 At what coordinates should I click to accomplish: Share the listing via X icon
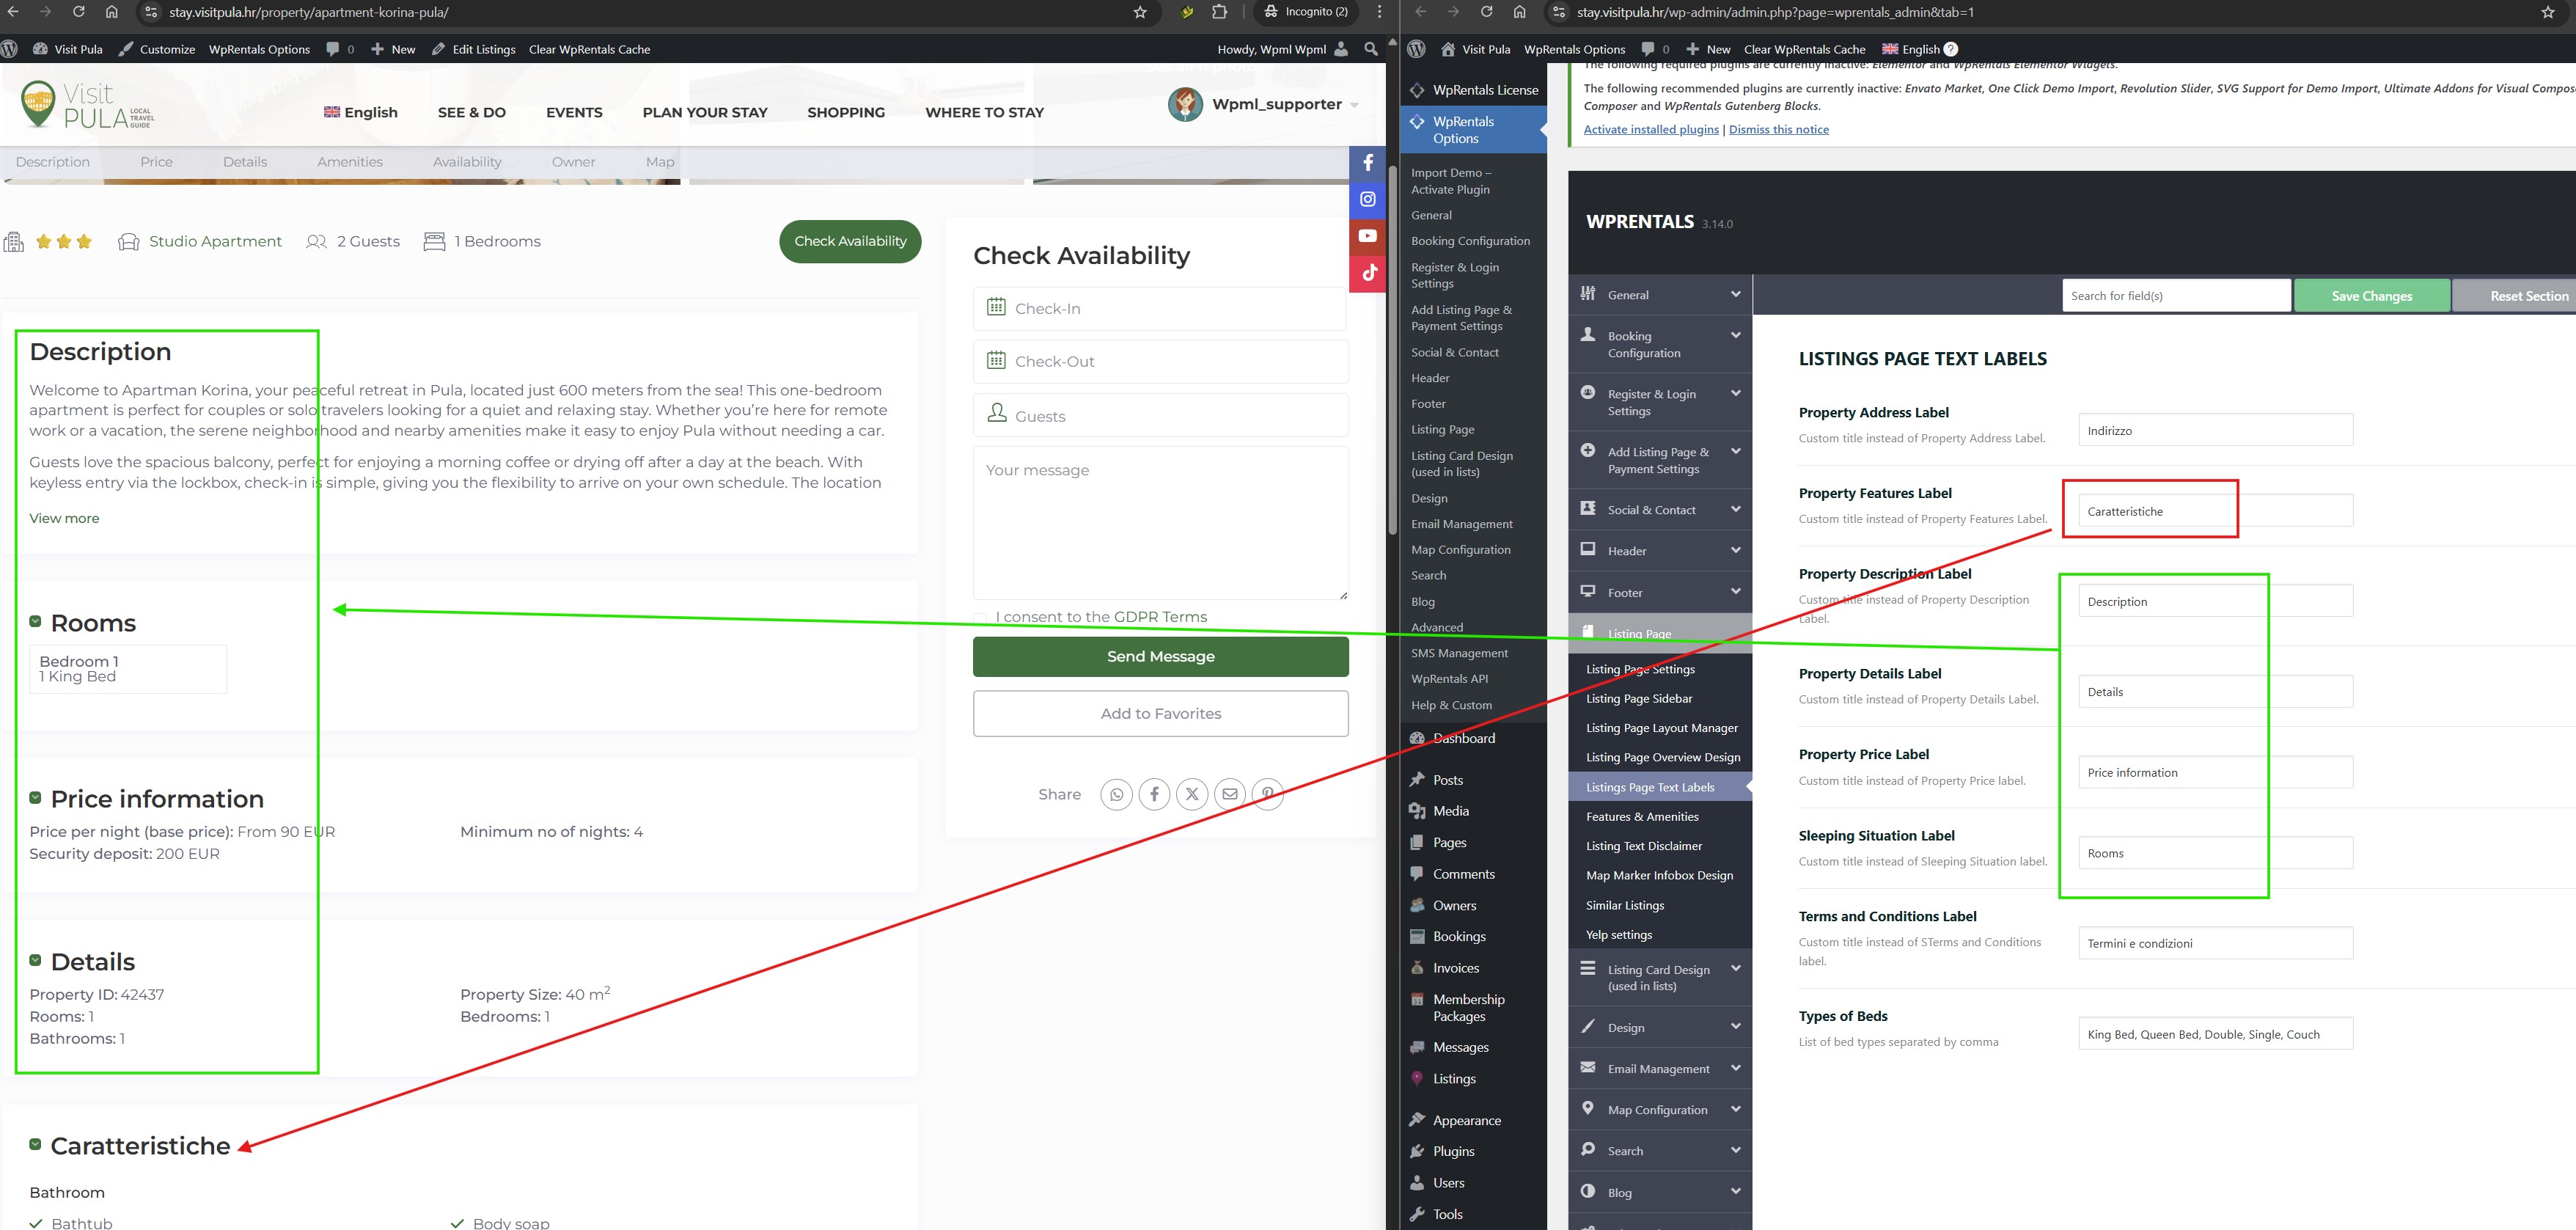1192,794
